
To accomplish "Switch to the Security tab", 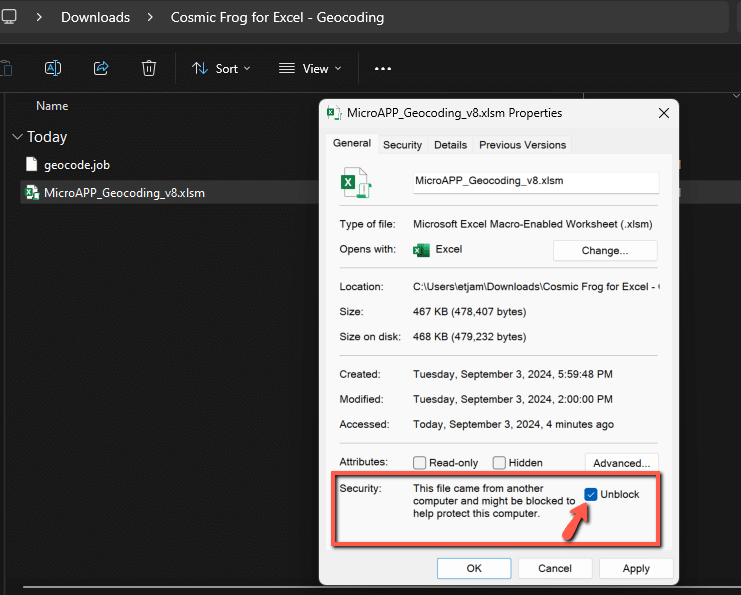I will pyautogui.click(x=402, y=145).
